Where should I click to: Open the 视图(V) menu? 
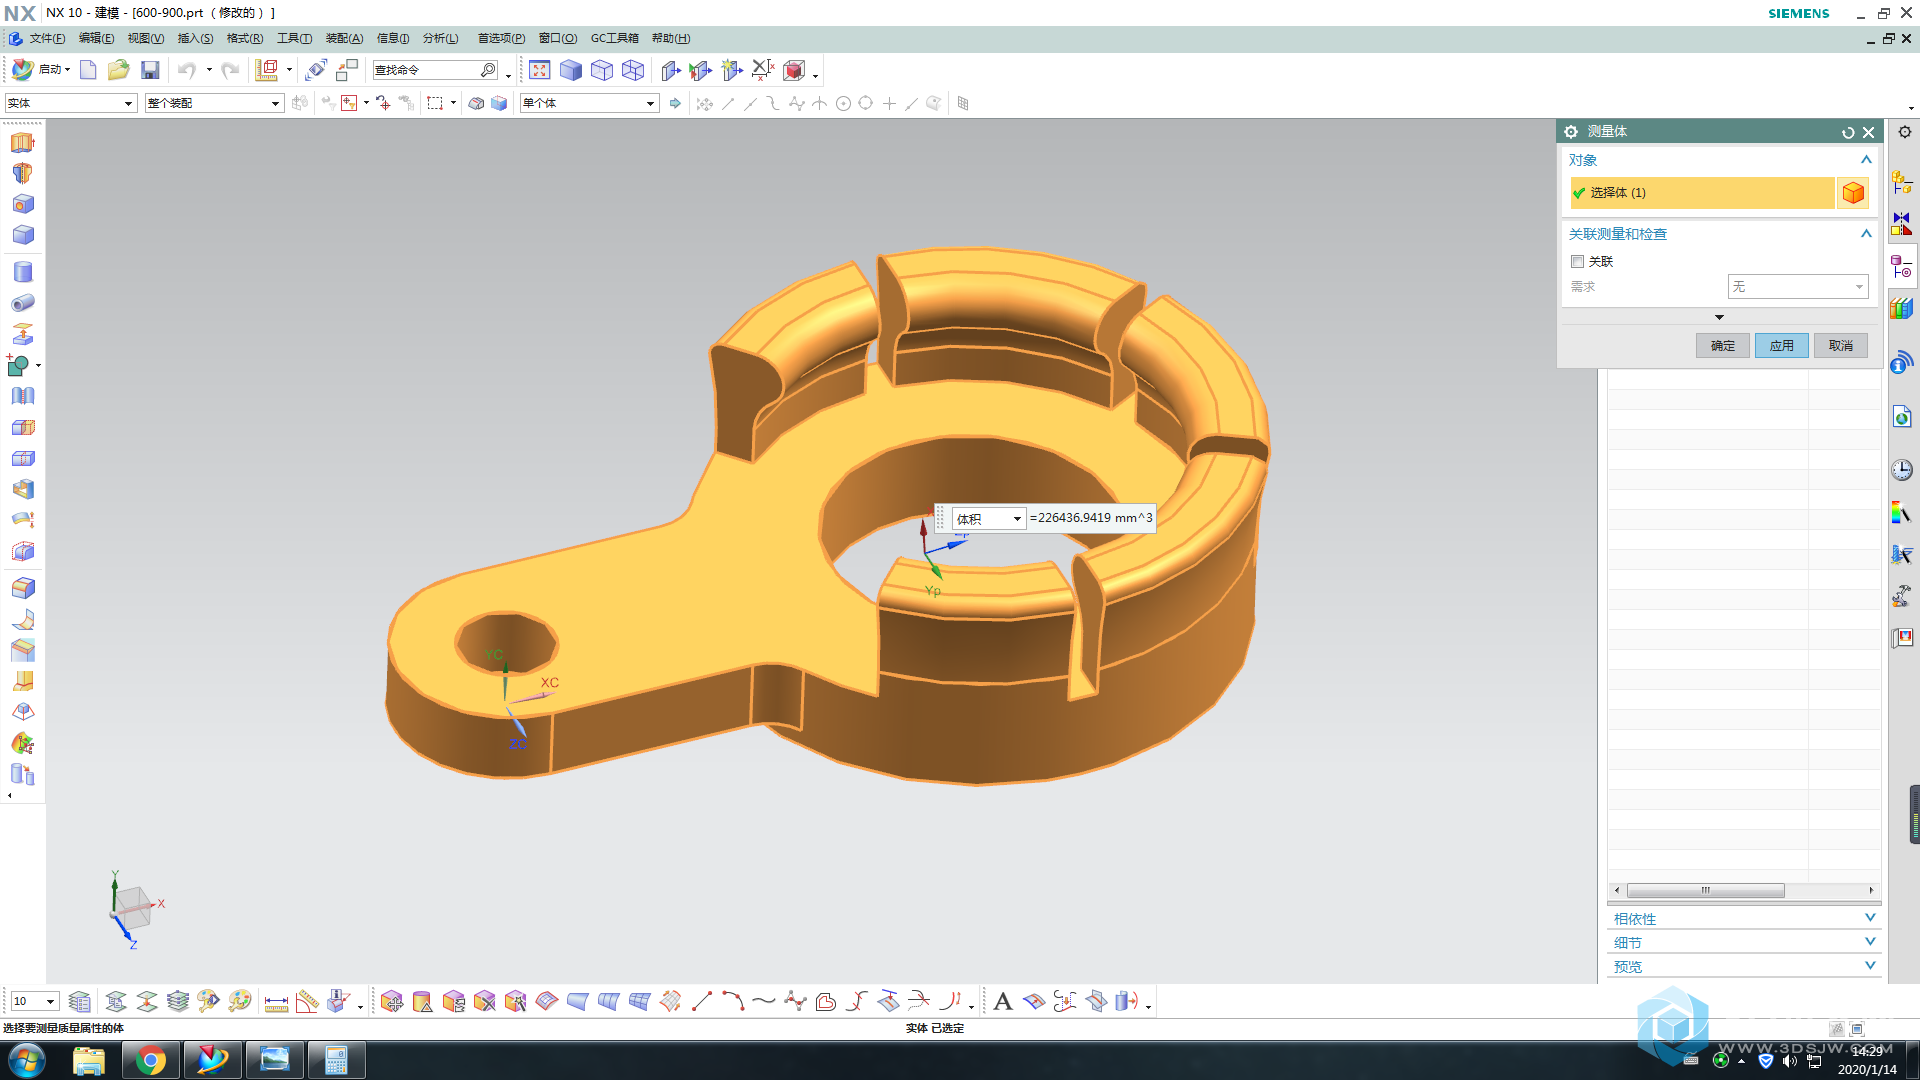(x=145, y=38)
